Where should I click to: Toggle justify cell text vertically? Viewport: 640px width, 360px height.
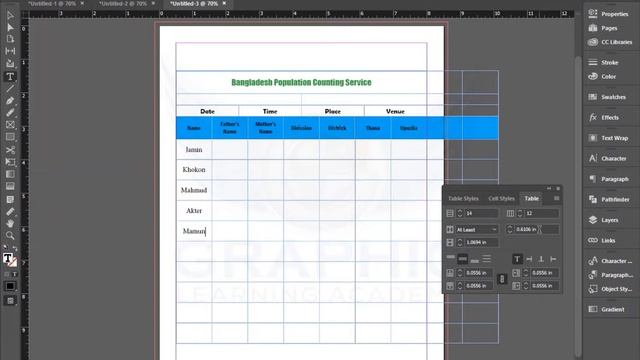click(x=487, y=259)
